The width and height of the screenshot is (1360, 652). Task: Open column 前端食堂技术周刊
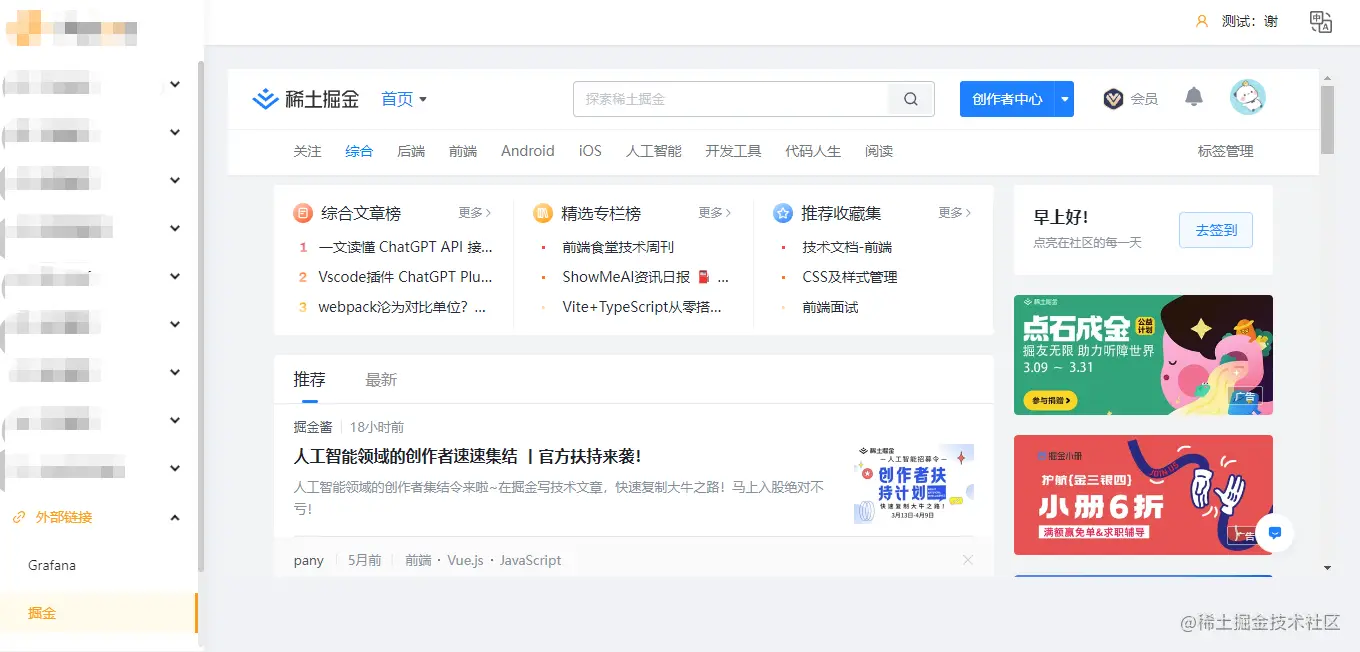tap(618, 247)
